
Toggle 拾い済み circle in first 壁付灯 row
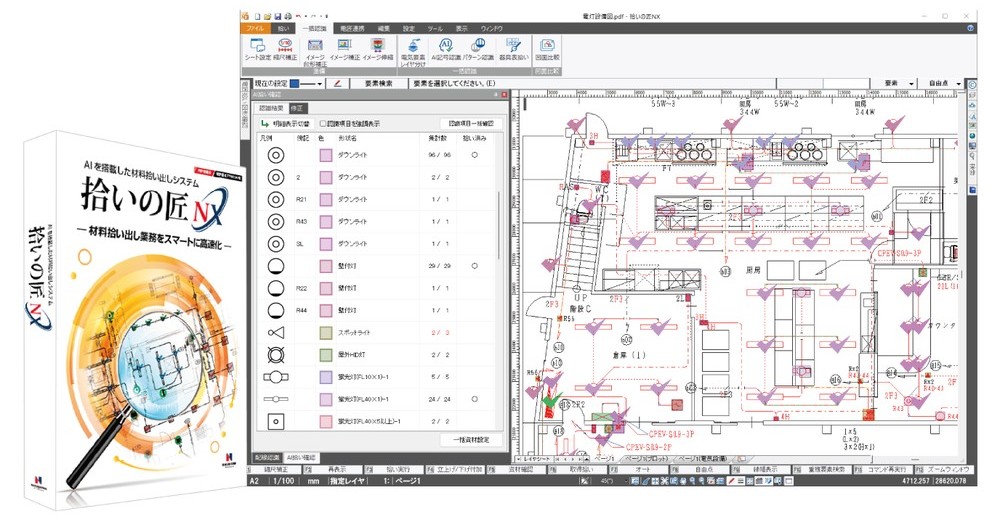click(474, 266)
